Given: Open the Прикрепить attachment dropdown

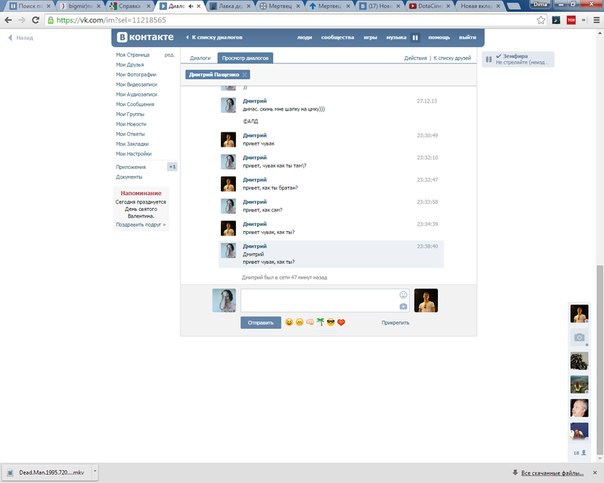Looking at the screenshot, I should pos(395,323).
